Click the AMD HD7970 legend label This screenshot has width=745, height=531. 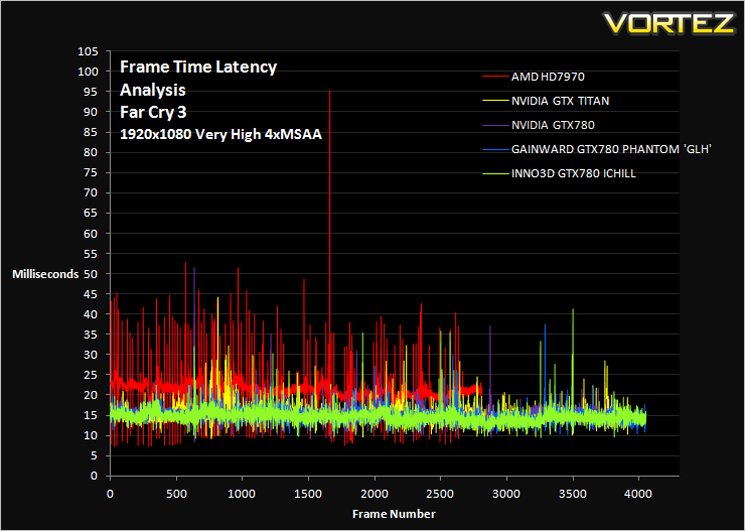click(548, 76)
